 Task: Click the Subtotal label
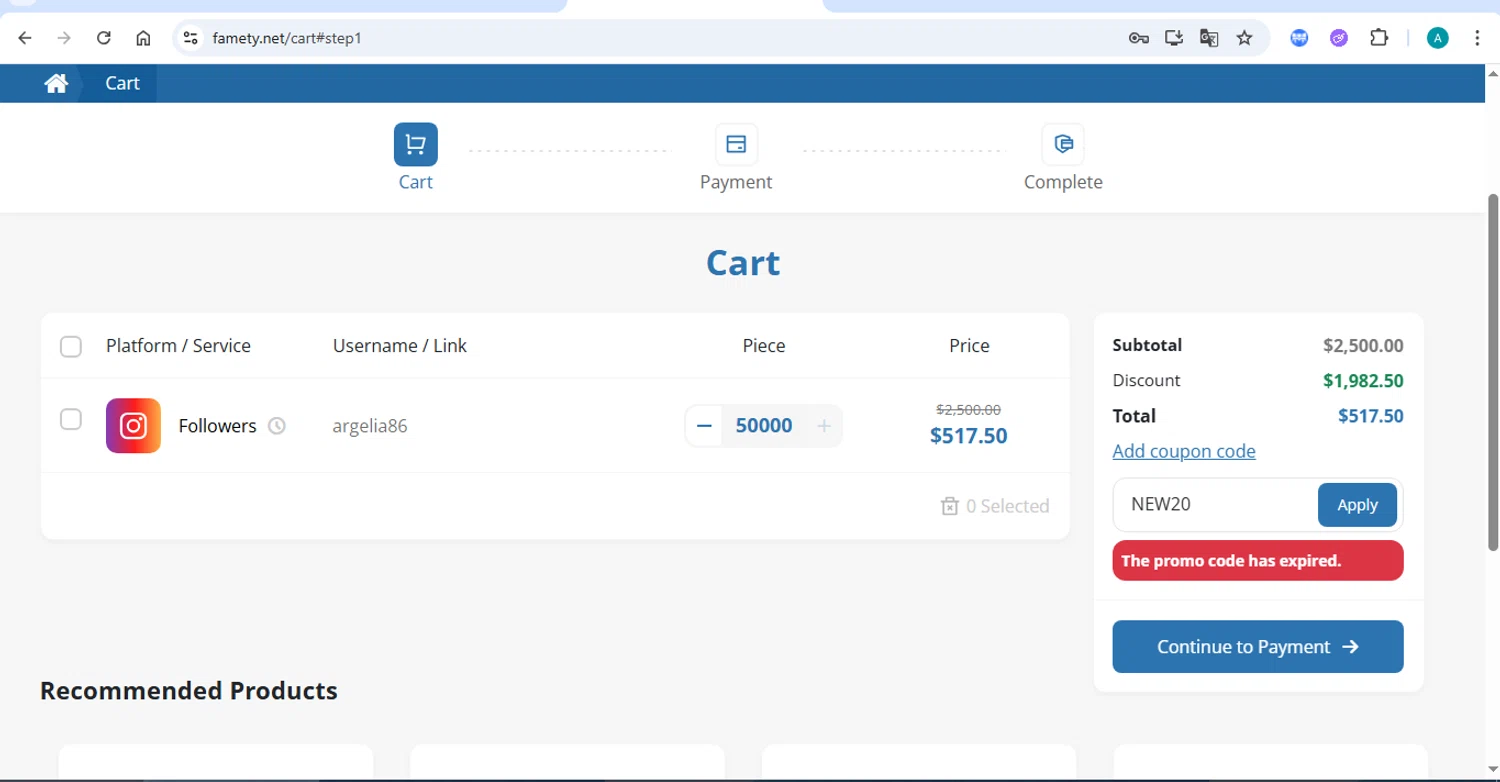click(x=1147, y=345)
